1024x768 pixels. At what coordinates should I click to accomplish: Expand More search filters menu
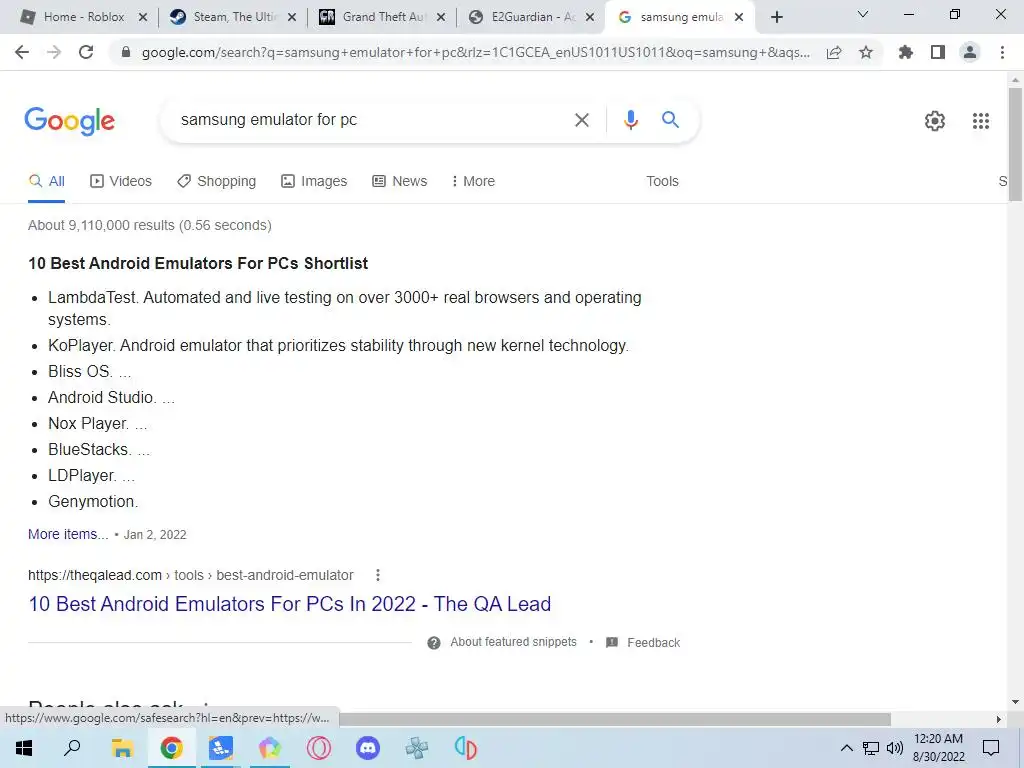point(473,181)
